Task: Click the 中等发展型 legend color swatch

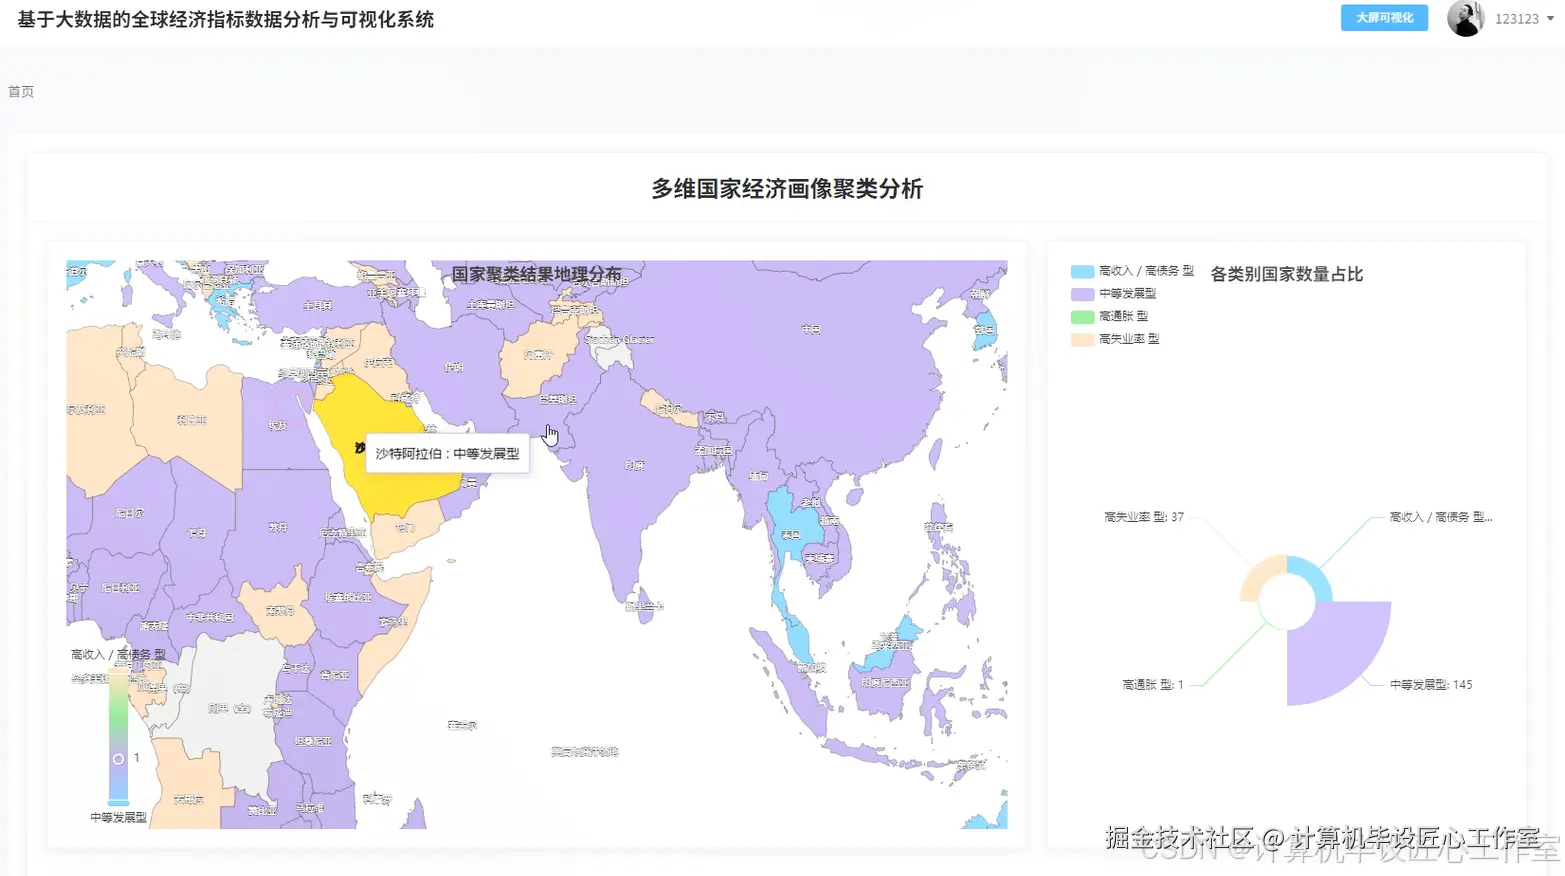Action: [1083, 293]
